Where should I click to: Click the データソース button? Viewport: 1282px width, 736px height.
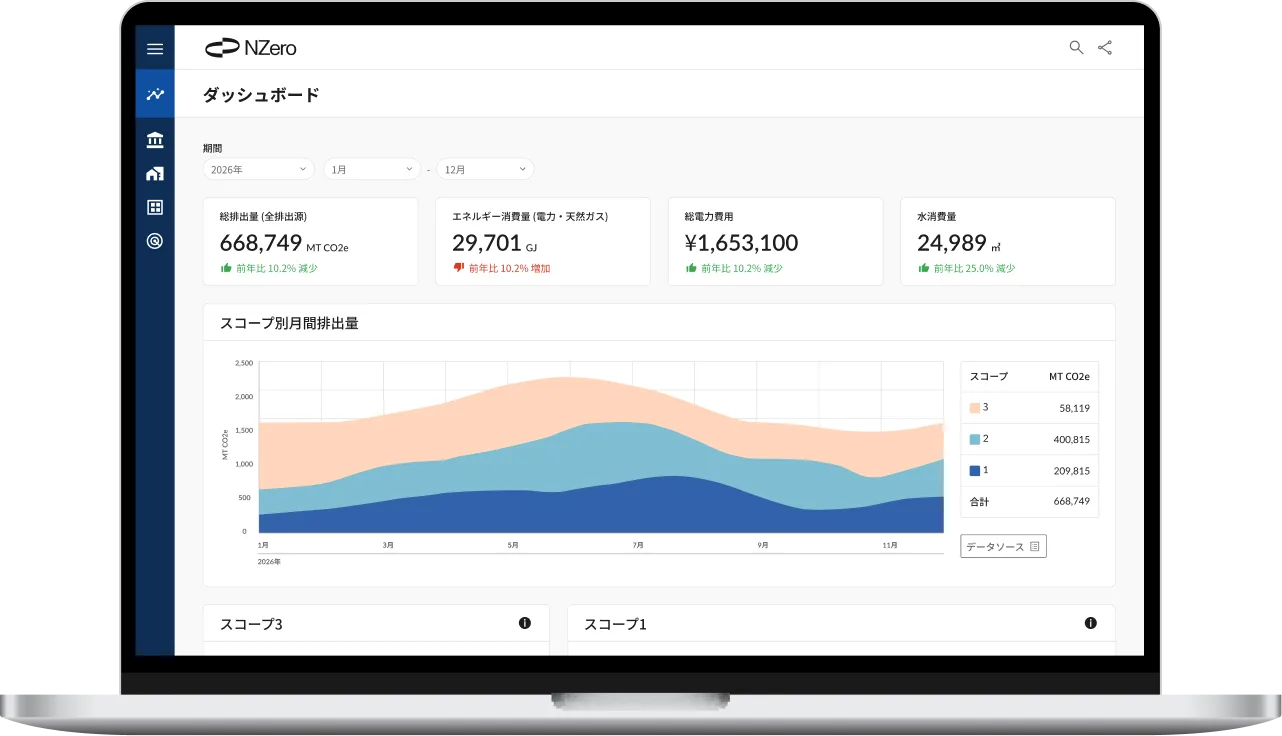click(1003, 546)
